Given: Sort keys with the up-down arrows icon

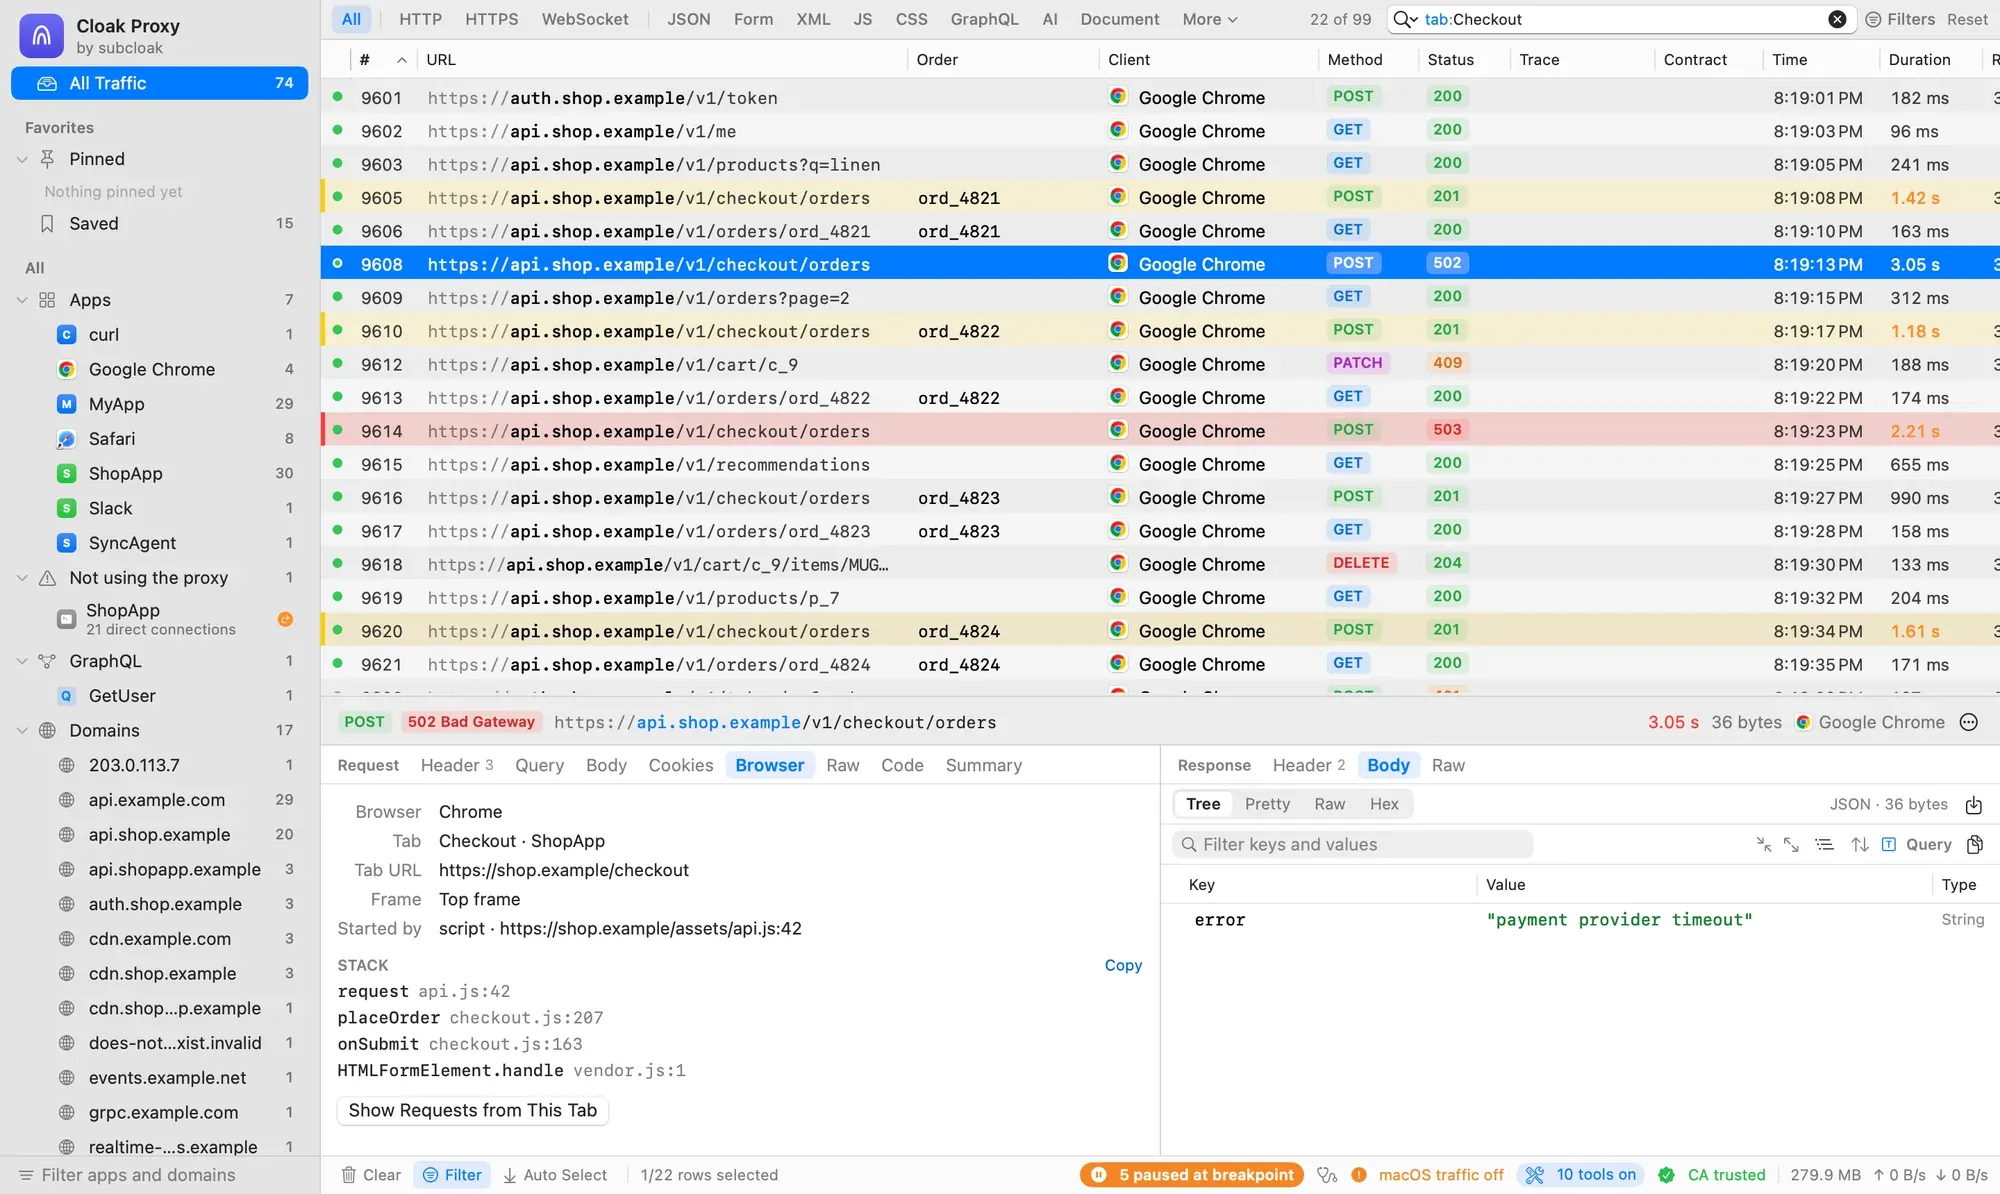Looking at the screenshot, I should [x=1859, y=845].
